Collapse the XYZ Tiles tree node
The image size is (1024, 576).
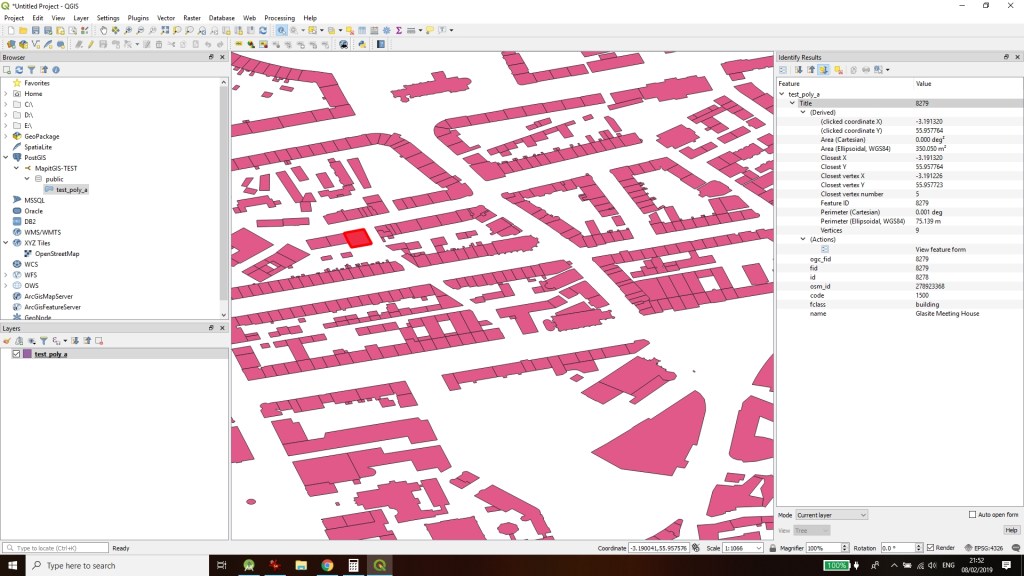click(x=6, y=243)
